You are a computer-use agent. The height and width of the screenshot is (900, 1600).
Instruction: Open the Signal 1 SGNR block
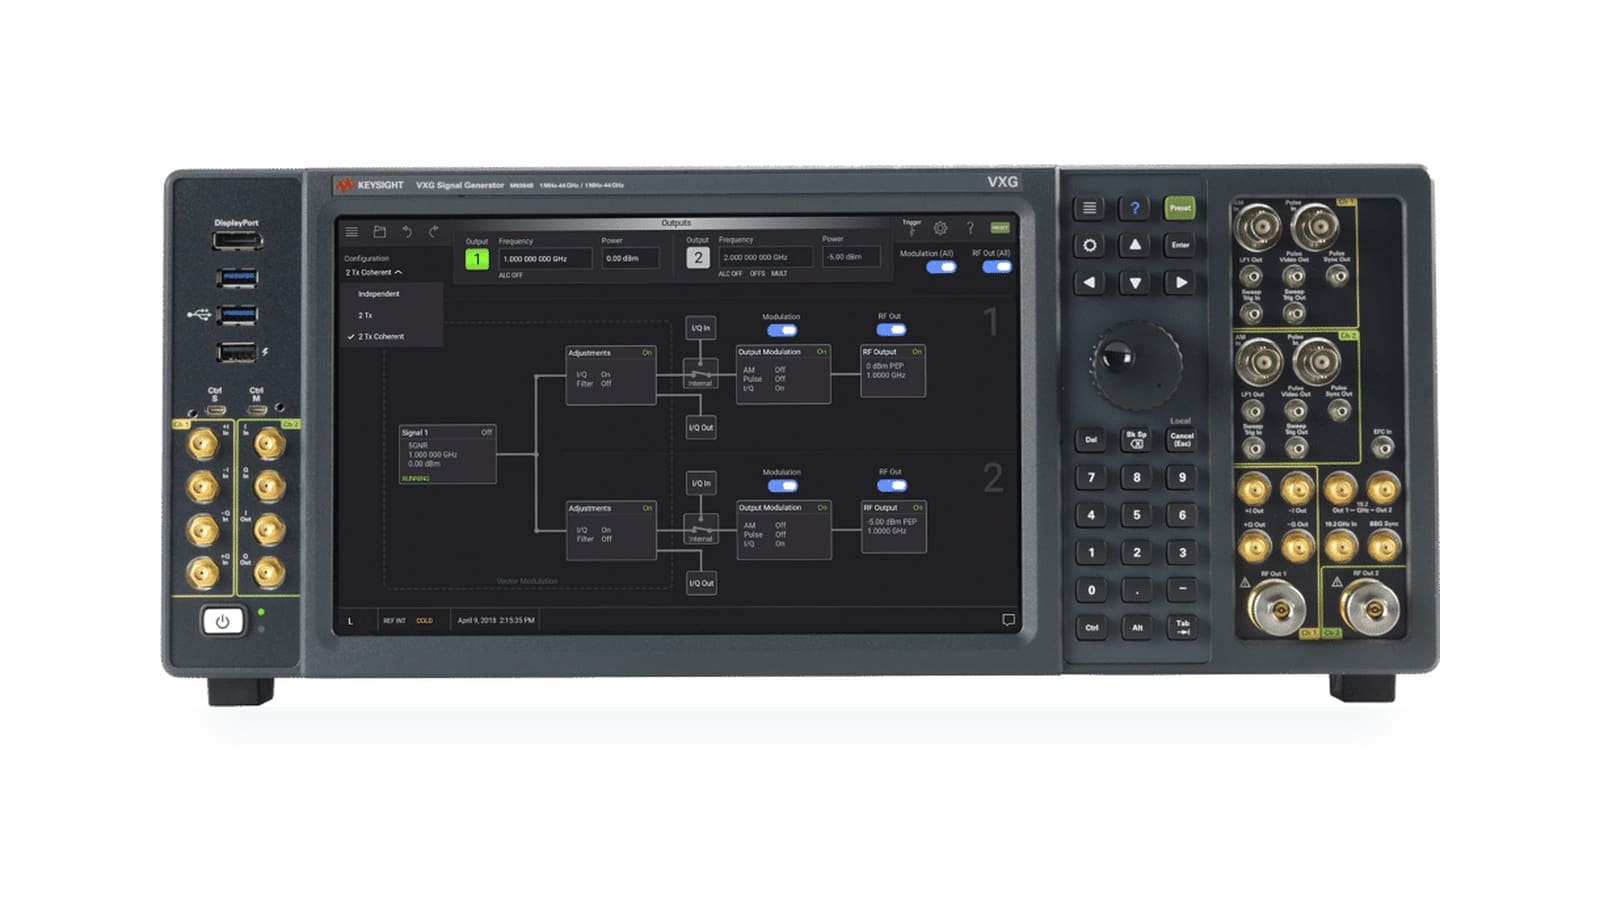pos(447,455)
